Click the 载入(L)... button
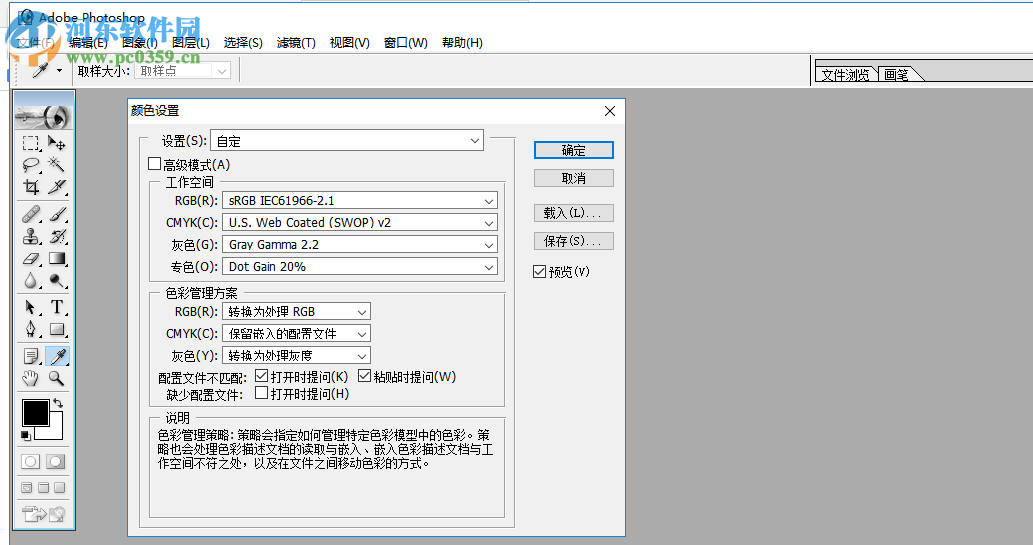Screen dimensions: 1033x545 coord(574,213)
